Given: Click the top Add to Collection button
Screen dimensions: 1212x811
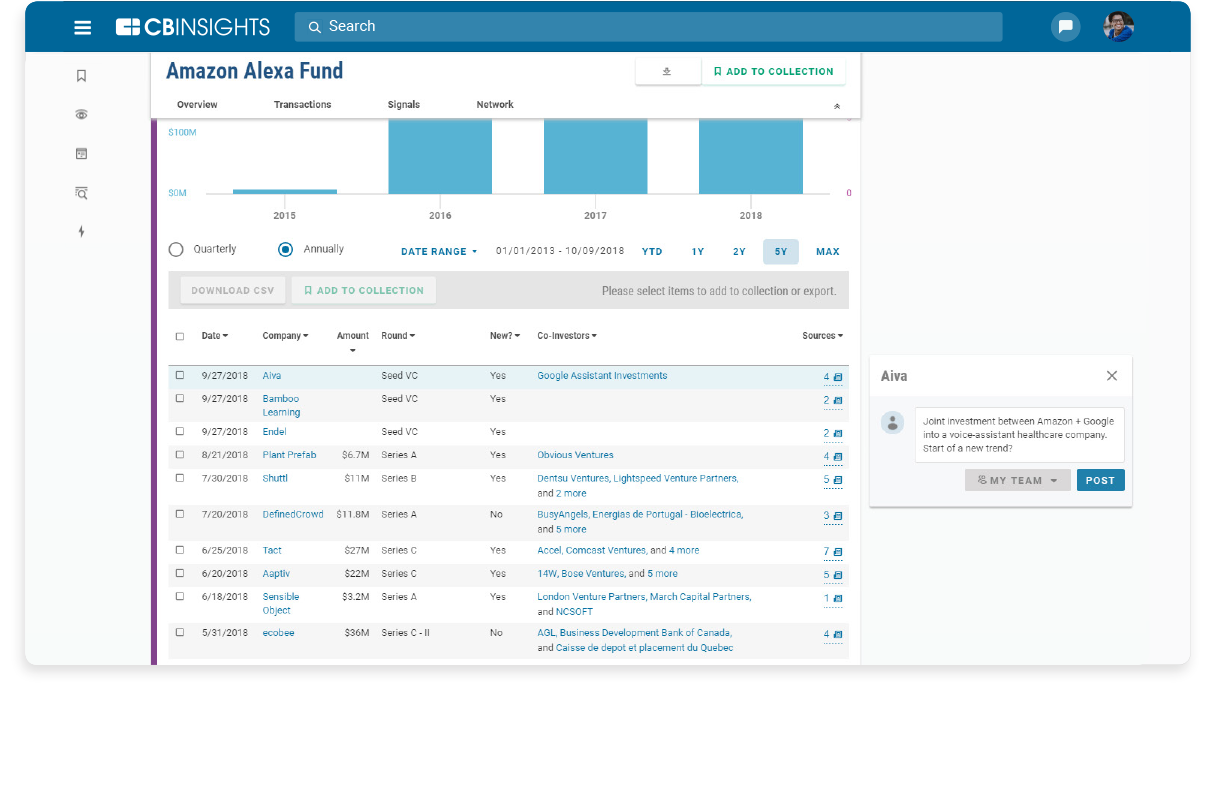Looking at the screenshot, I should [774, 72].
